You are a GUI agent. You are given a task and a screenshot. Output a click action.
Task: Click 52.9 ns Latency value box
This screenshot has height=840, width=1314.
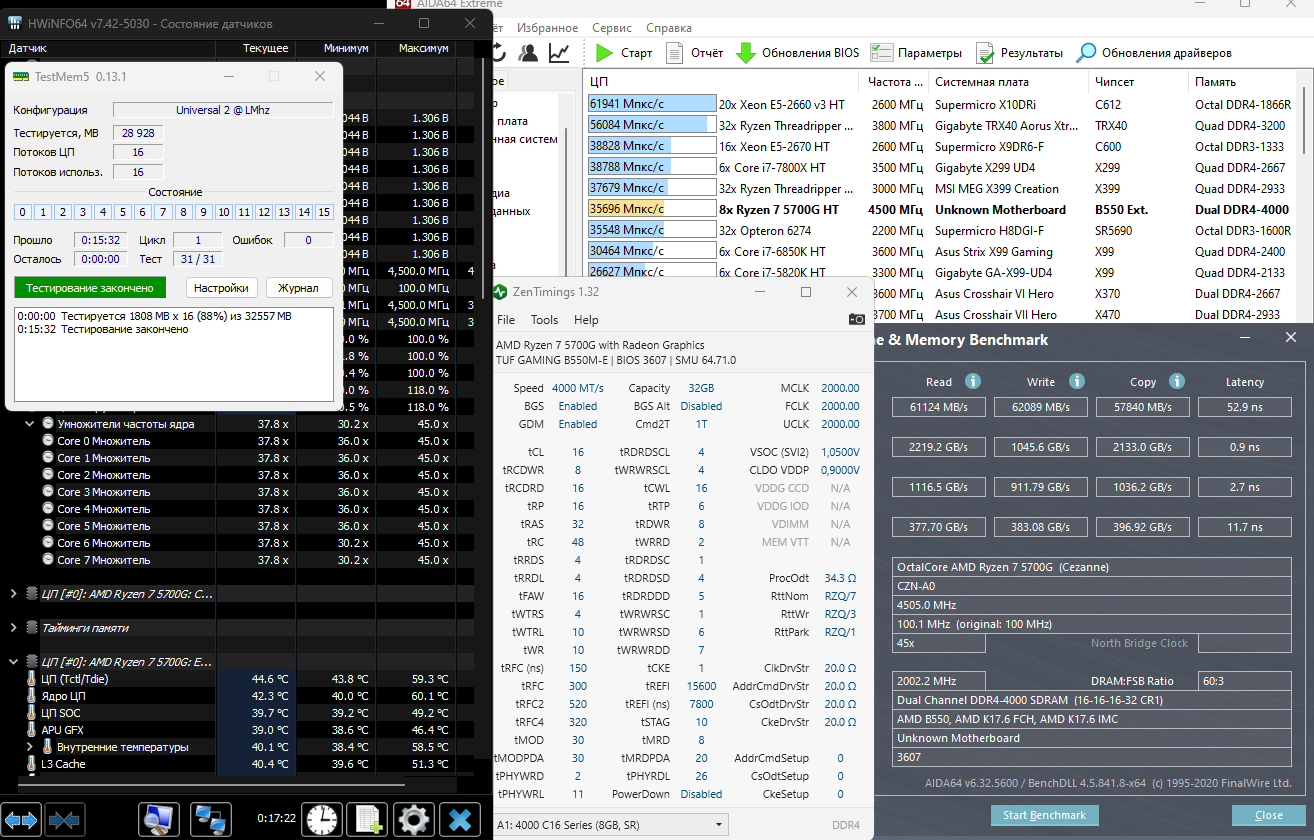(1244, 407)
